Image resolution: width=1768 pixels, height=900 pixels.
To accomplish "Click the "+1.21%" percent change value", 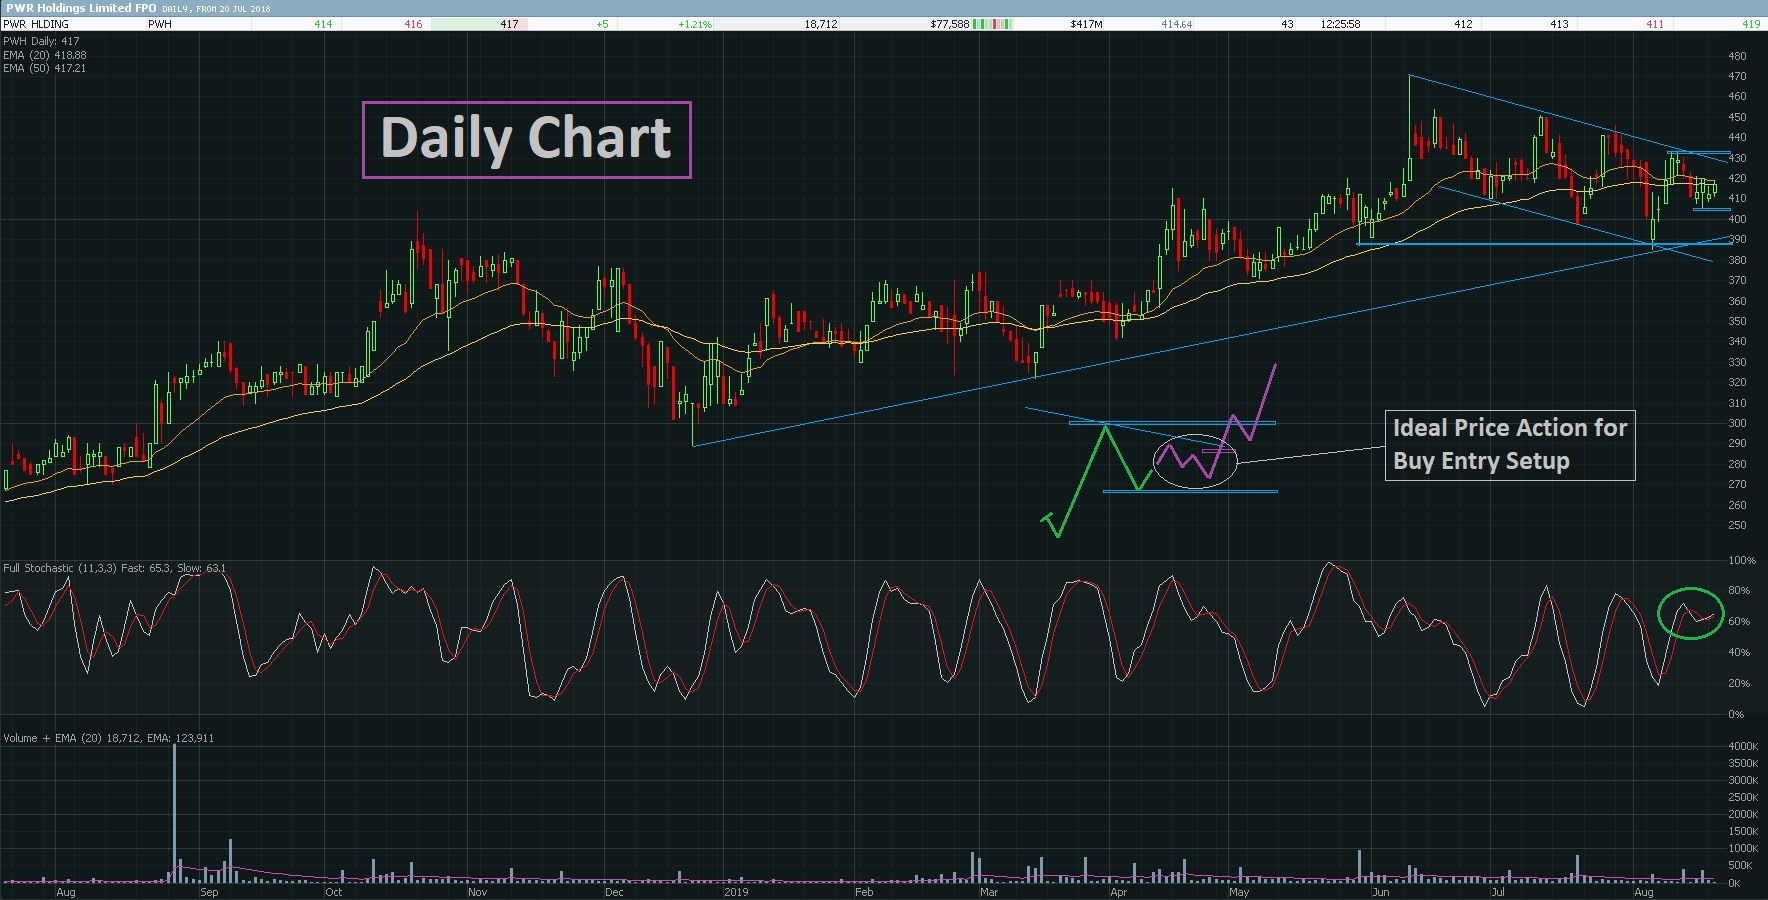I will (695, 24).
